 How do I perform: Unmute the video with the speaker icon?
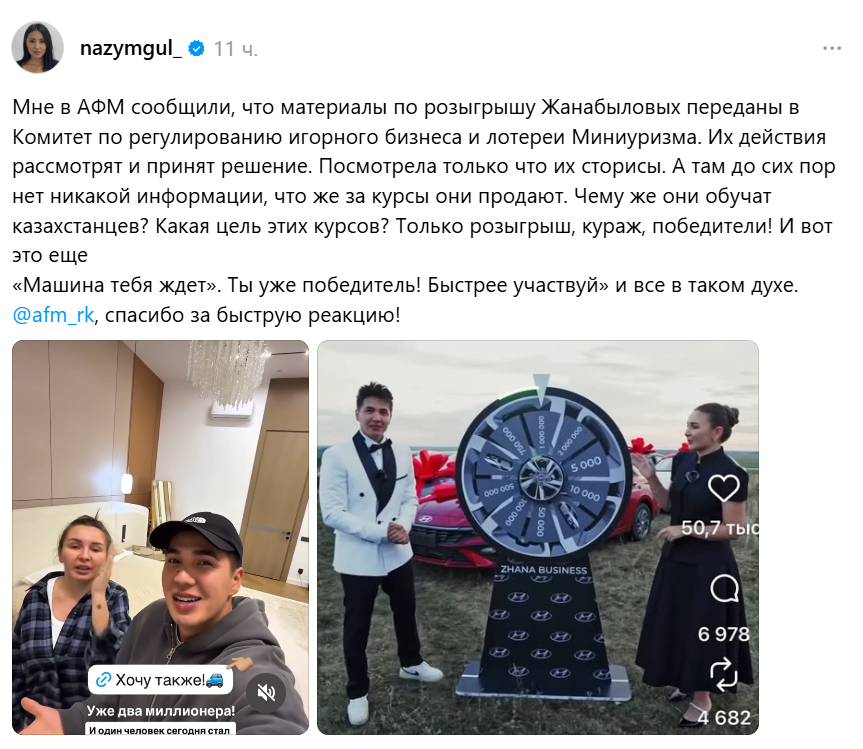coord(266,692)
